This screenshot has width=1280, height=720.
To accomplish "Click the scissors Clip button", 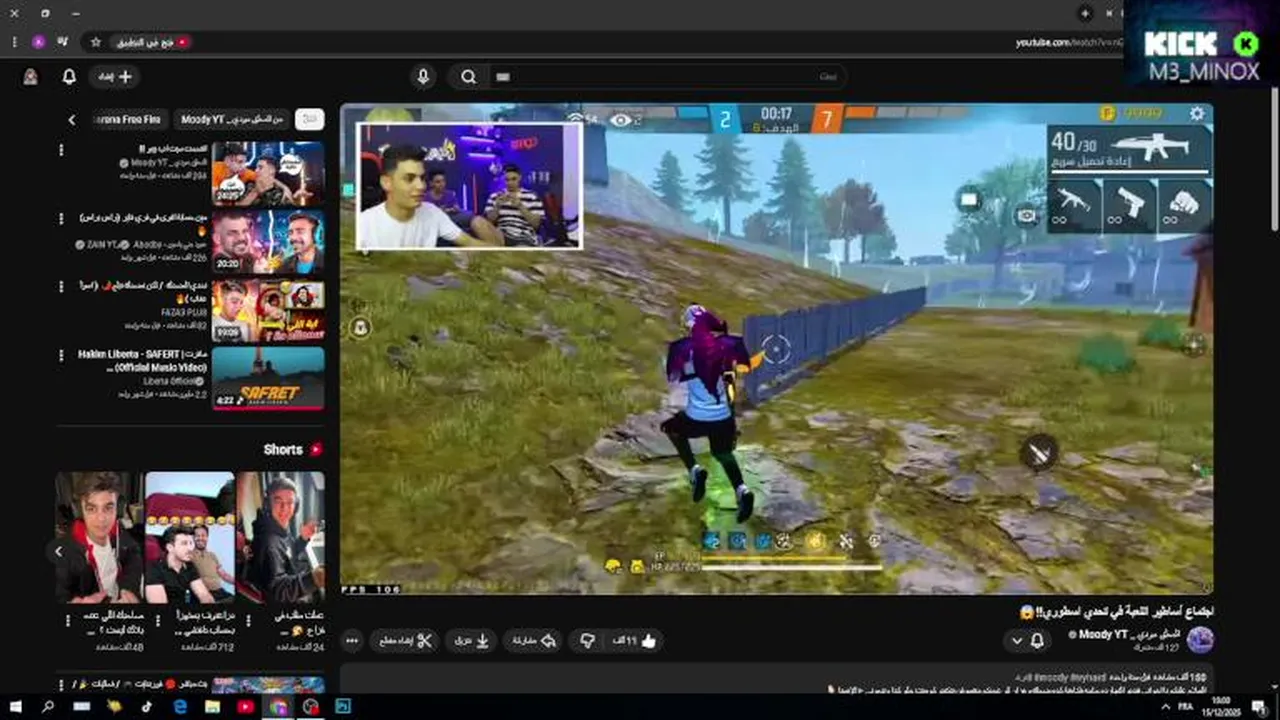I will point(405,641).
